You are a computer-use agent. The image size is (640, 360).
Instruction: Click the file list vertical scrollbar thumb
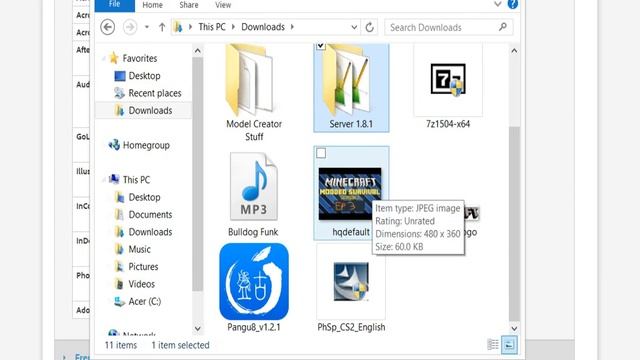[x=514, y=224]
